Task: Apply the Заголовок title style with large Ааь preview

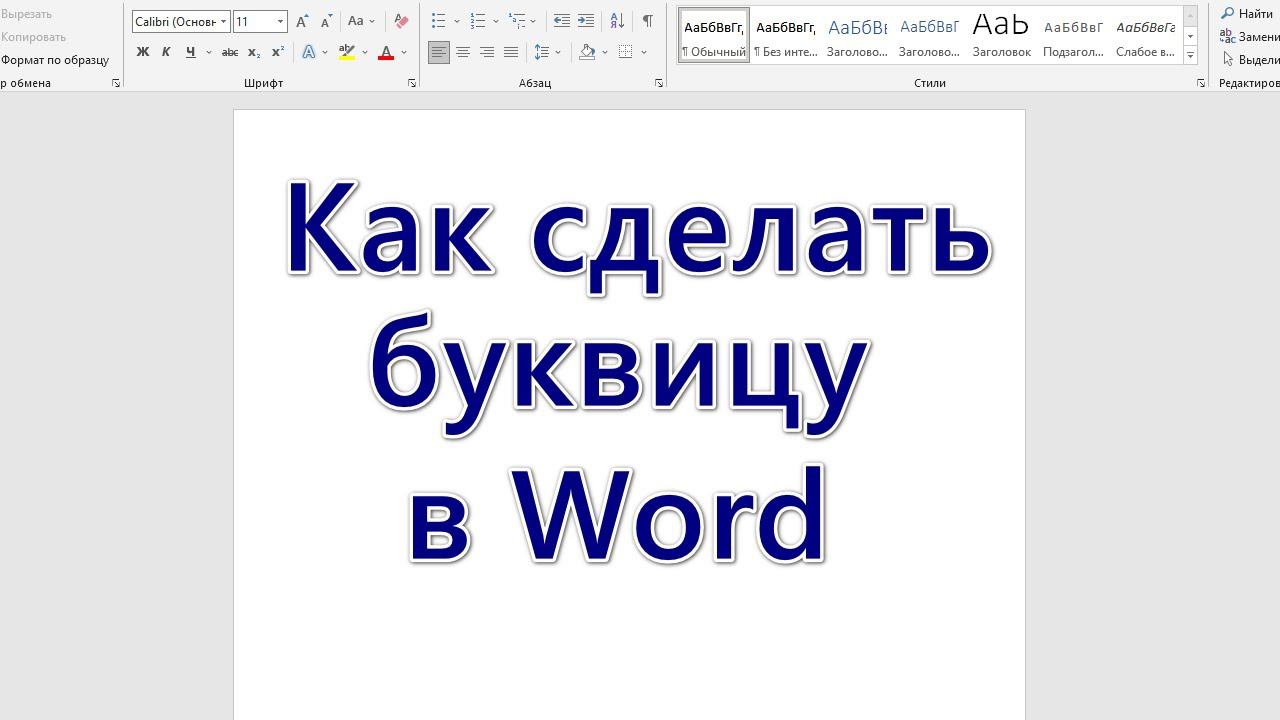Action: click(x=1001, y=35)
